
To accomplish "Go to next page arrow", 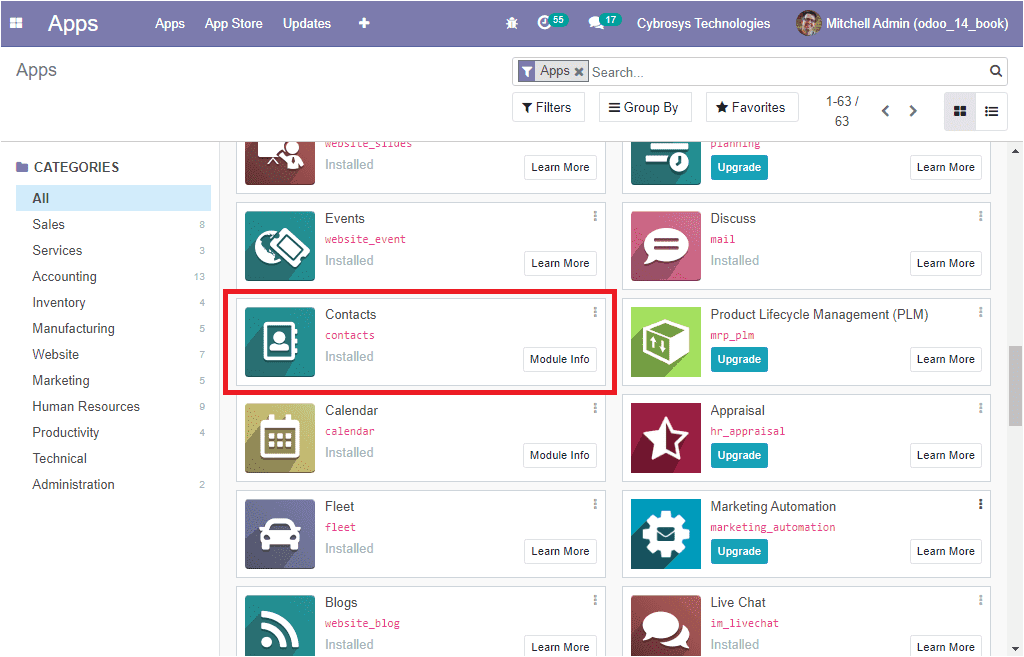I will coord(913,111).
